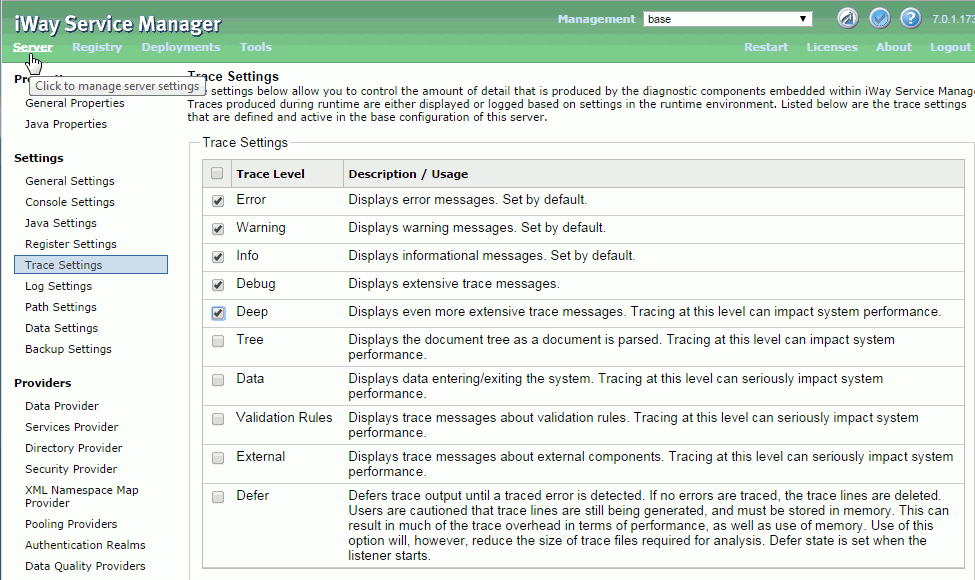
Task: Open General Properties in sidebar
Action: (75, 103)
